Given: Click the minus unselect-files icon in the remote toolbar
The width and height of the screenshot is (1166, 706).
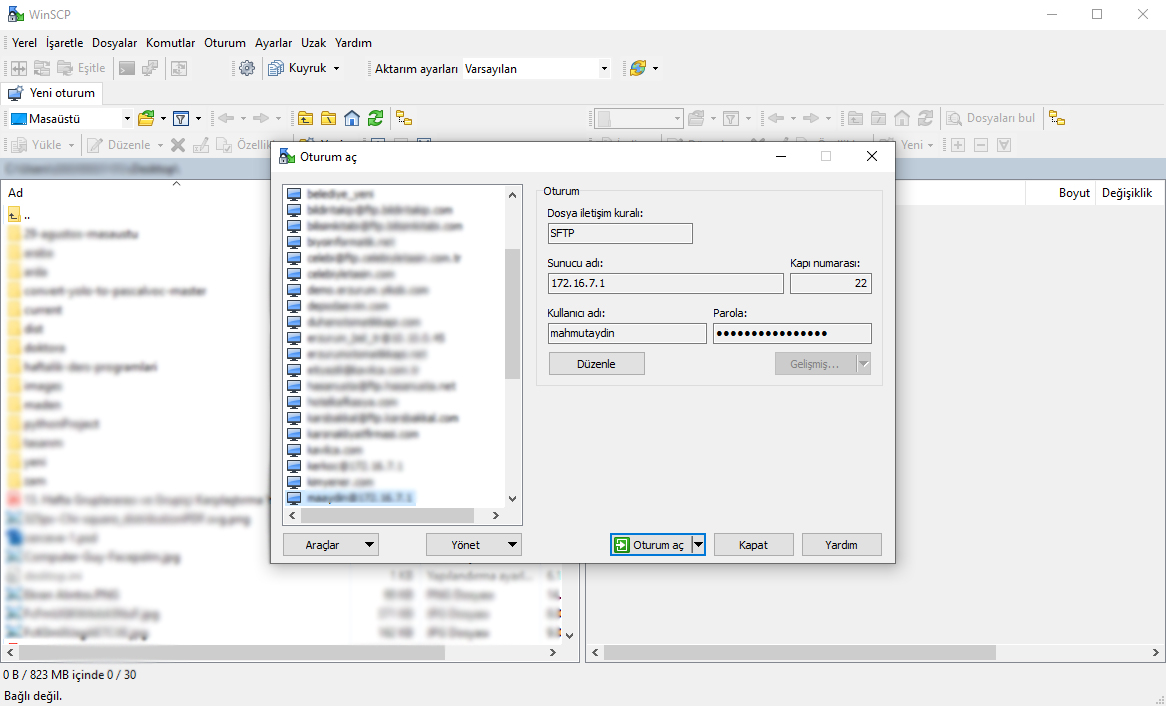Looking at the screenshot, I should [x=981, y=145].
